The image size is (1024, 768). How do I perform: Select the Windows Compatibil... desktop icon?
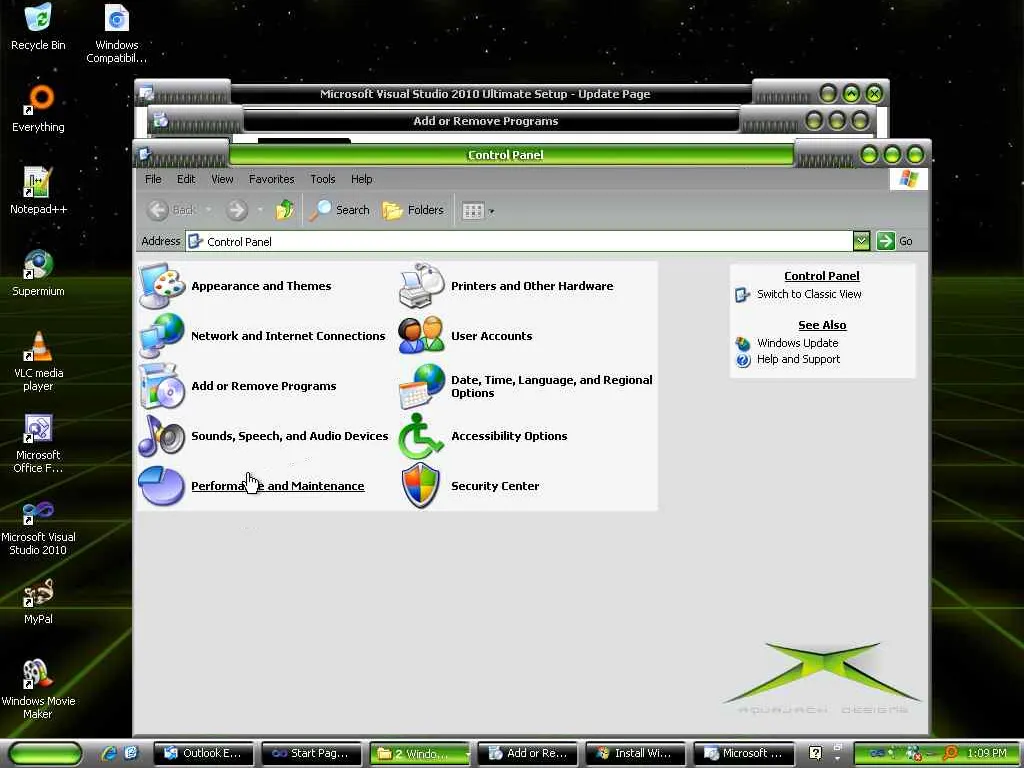[116, 33]
